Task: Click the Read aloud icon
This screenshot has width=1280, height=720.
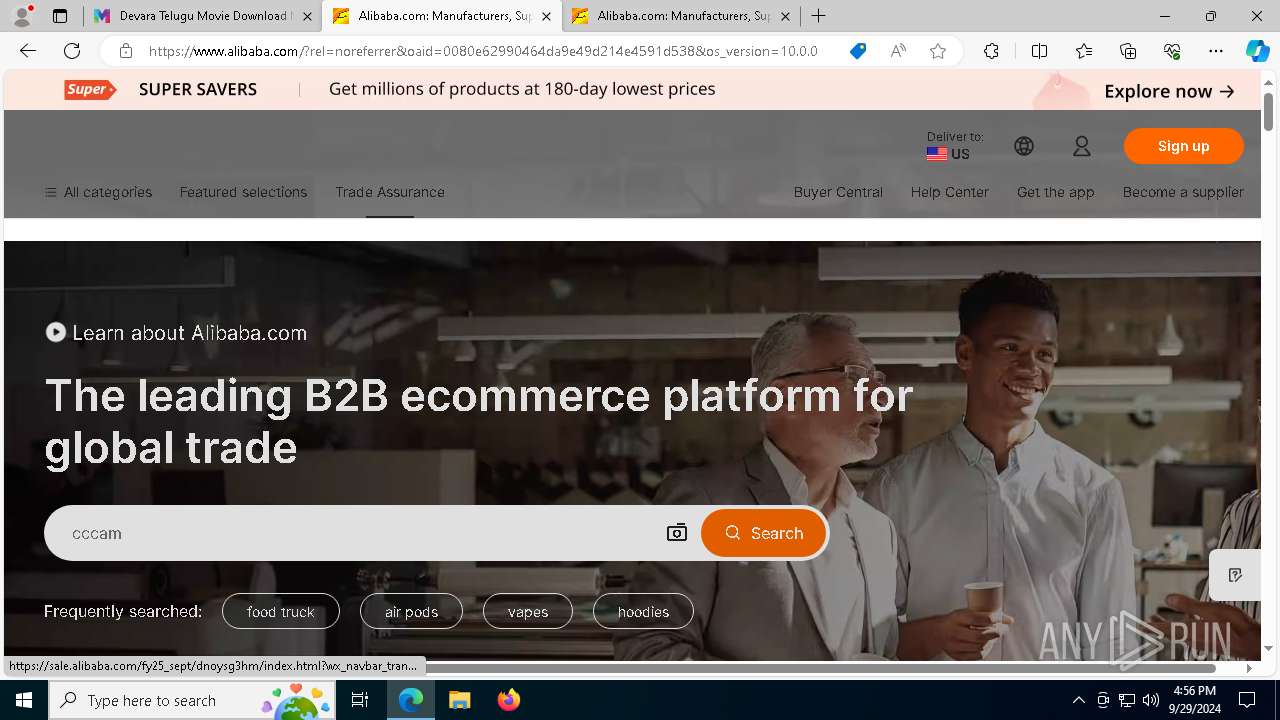Action: point(898,51)
